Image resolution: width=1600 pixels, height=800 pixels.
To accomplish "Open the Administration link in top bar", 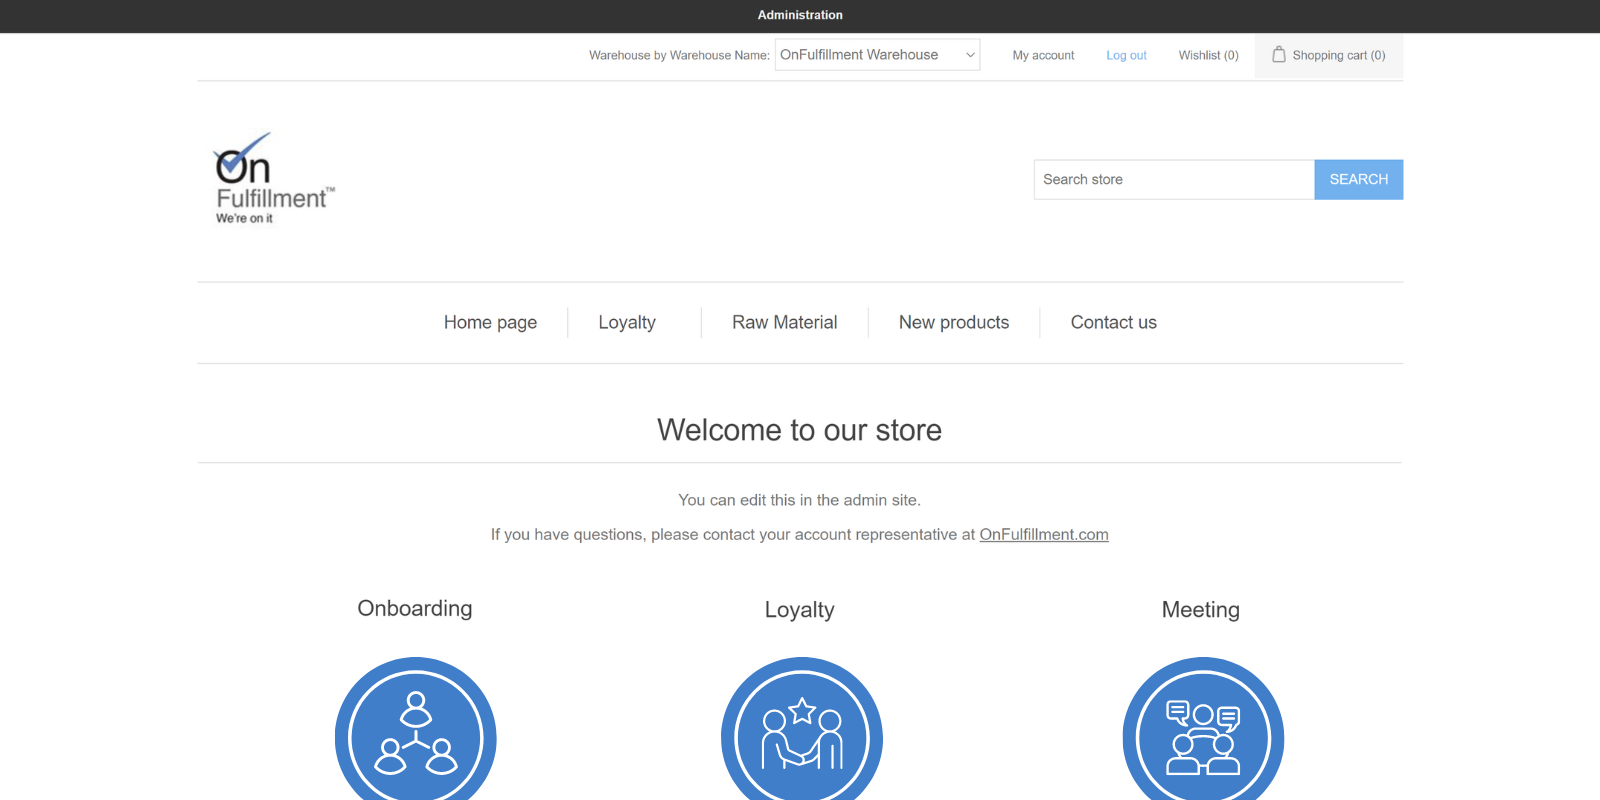I will tap(800, 15).
